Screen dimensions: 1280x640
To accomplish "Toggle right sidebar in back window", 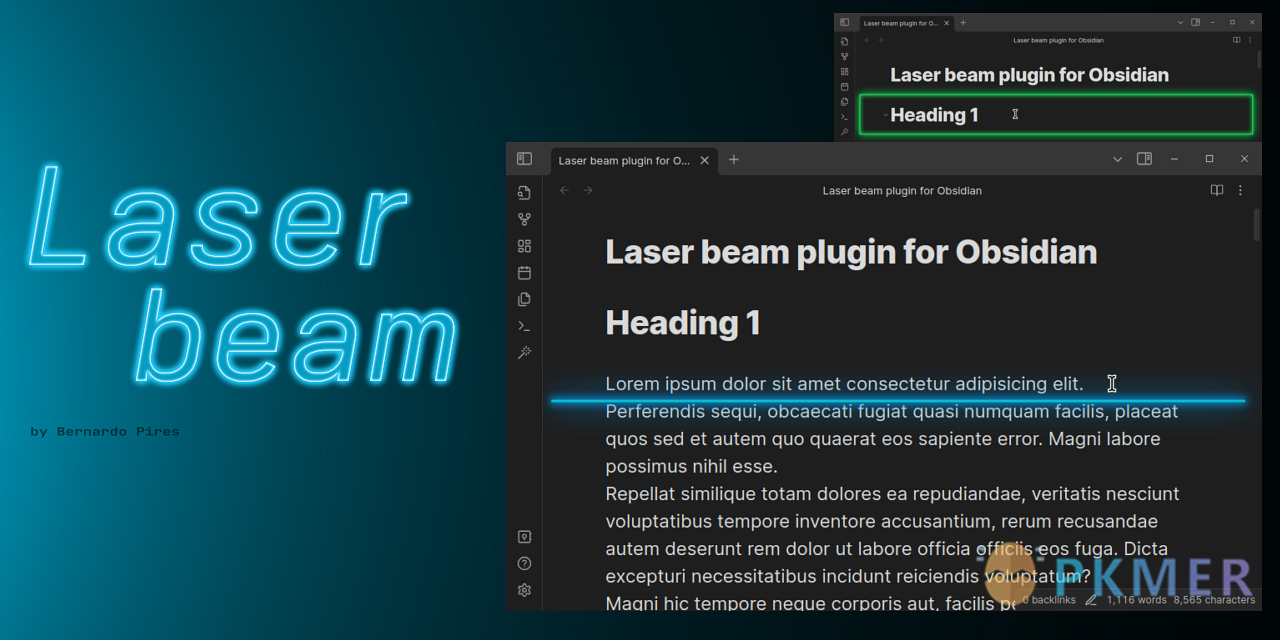I will 1195,22.
